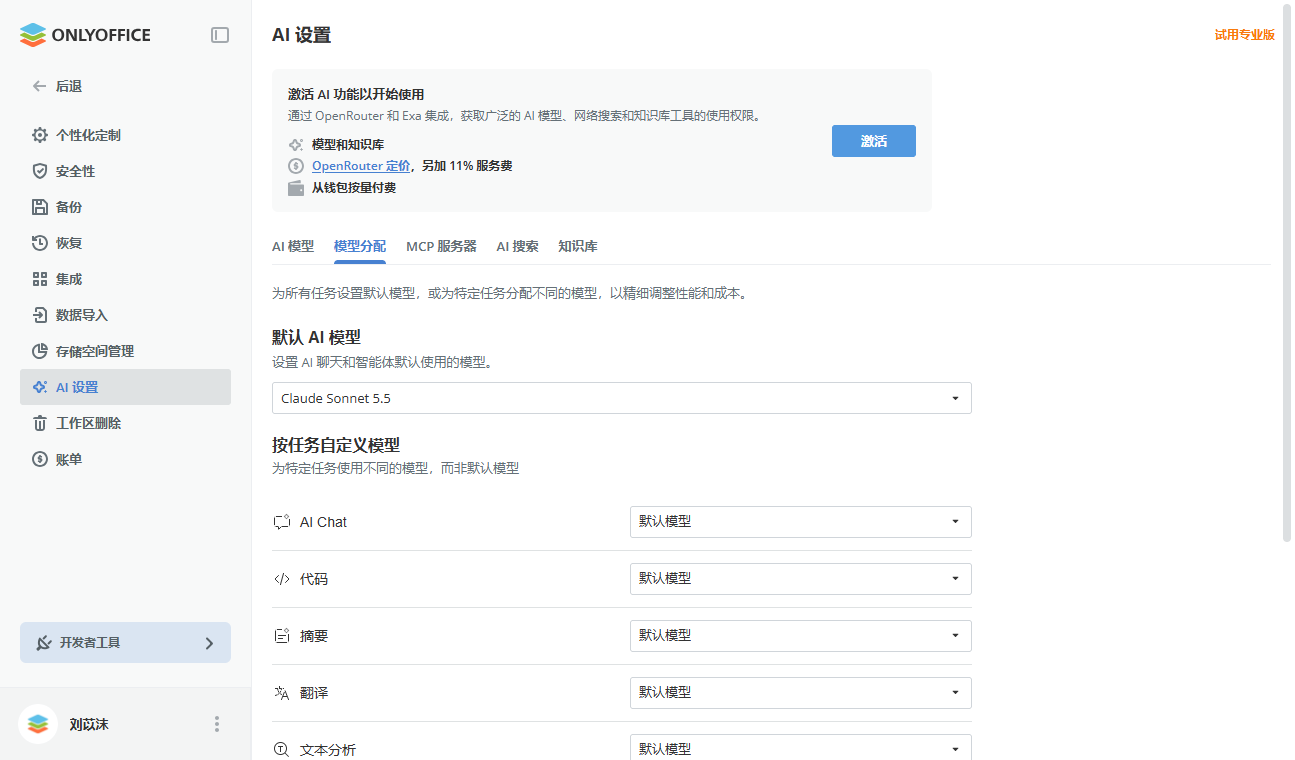Click the 代码 code brackets icon
1295x760 pixels.
pos(282,579)
